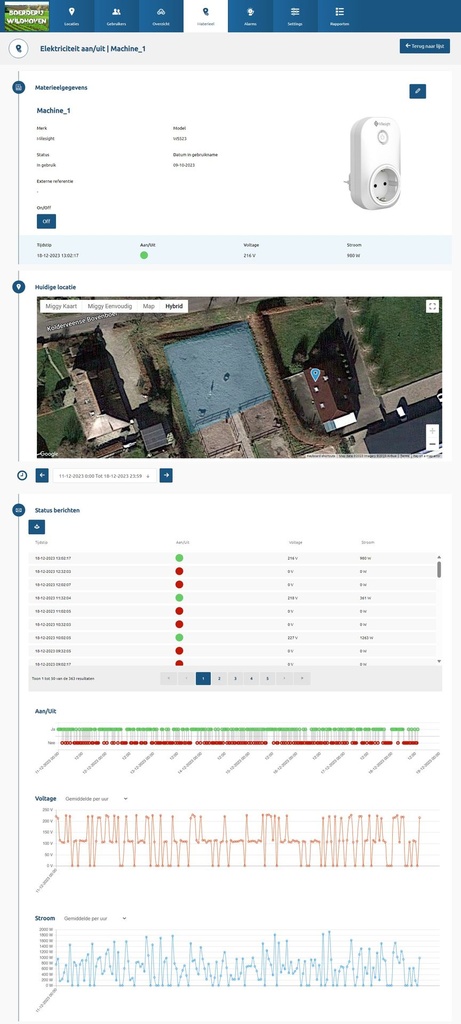Open the Alarms bell icon

click(x=250, y=16)
